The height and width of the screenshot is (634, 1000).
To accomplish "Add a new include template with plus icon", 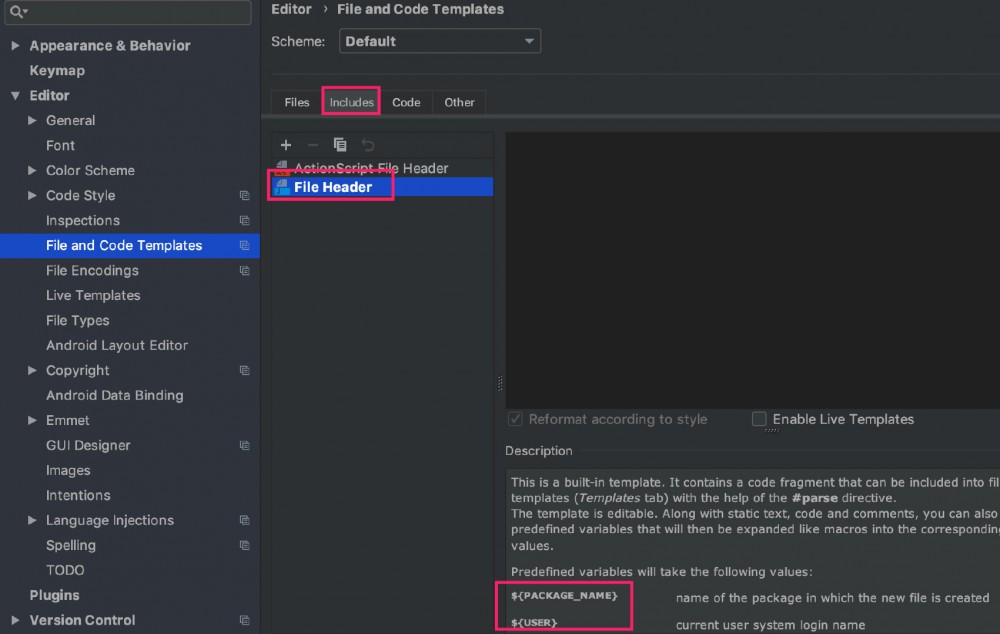I will 286,145.
